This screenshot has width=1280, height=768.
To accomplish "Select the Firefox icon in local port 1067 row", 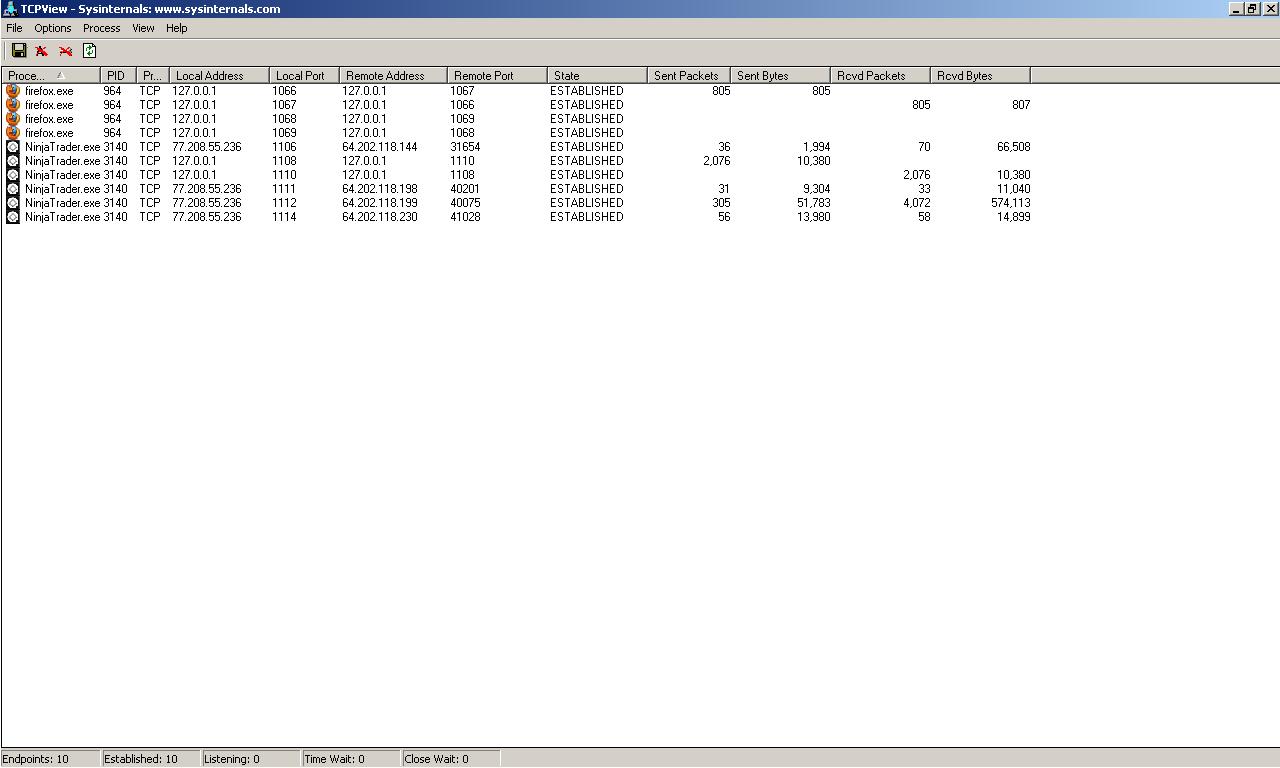I will (13, 105).
